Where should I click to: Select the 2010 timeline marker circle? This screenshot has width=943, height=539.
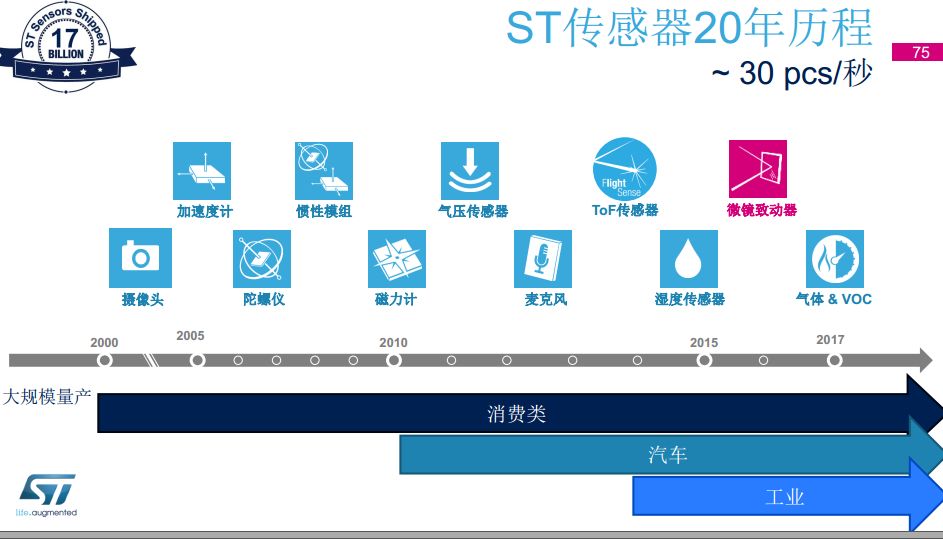coord(393,360)
